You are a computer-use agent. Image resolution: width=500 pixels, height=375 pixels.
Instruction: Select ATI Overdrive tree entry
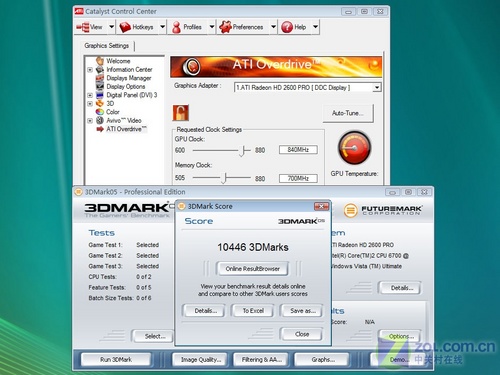[126, 129]
